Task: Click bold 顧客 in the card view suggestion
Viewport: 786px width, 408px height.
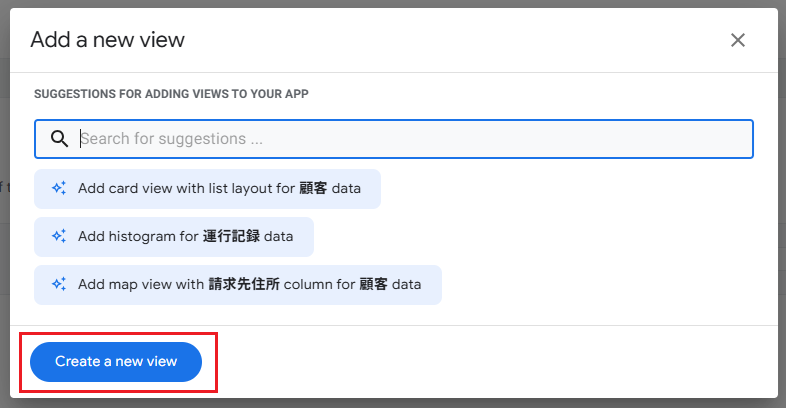Action: click(313, 188)
